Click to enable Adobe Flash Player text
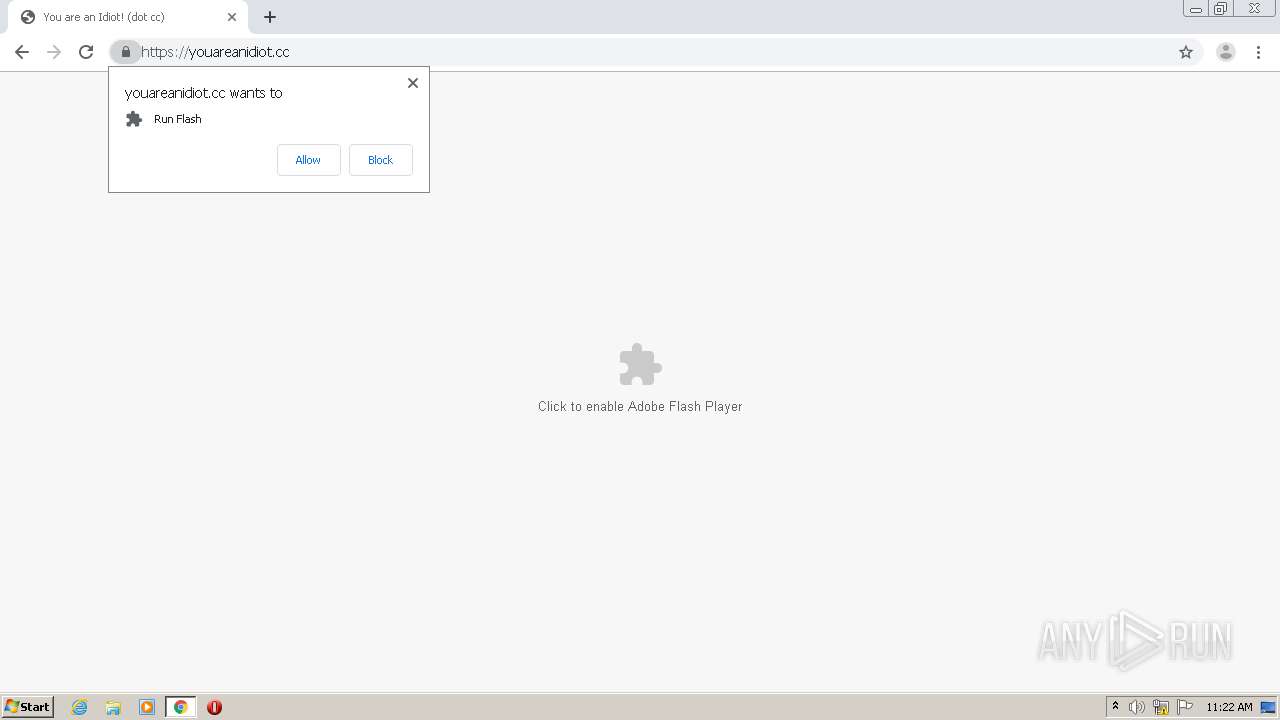The width and height of the screenshot is (1280, 720). (640, 406)
